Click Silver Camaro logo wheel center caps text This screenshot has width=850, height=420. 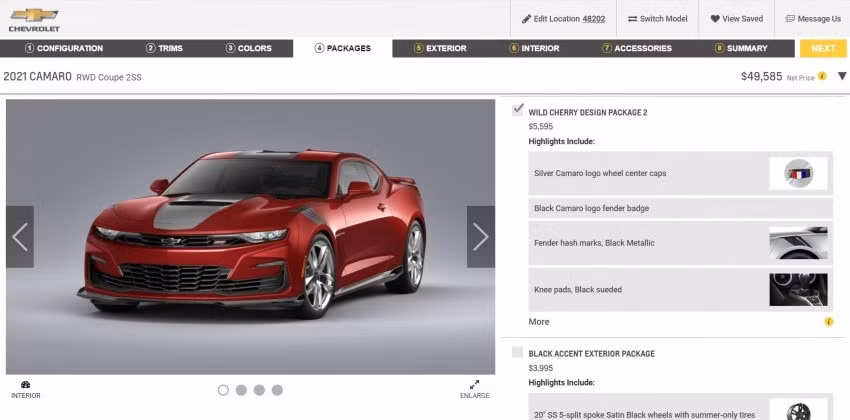pos(600,173)
